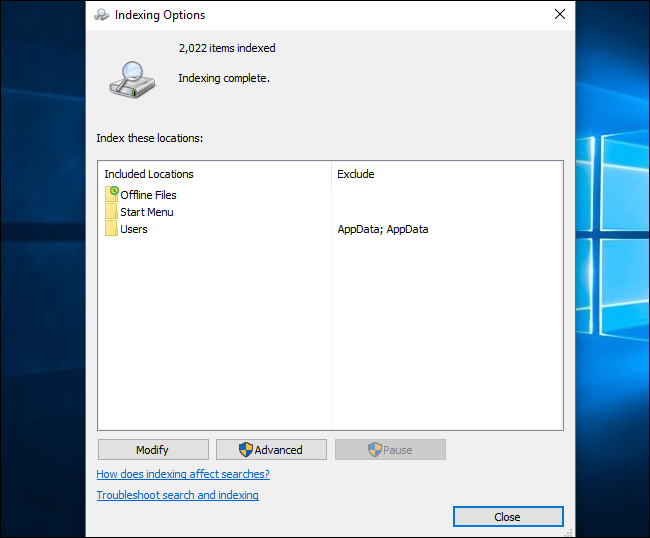This screenshot has height=538, width=650.
Task: Click the Start Menu folder icon
Action: tap(112, 212)
